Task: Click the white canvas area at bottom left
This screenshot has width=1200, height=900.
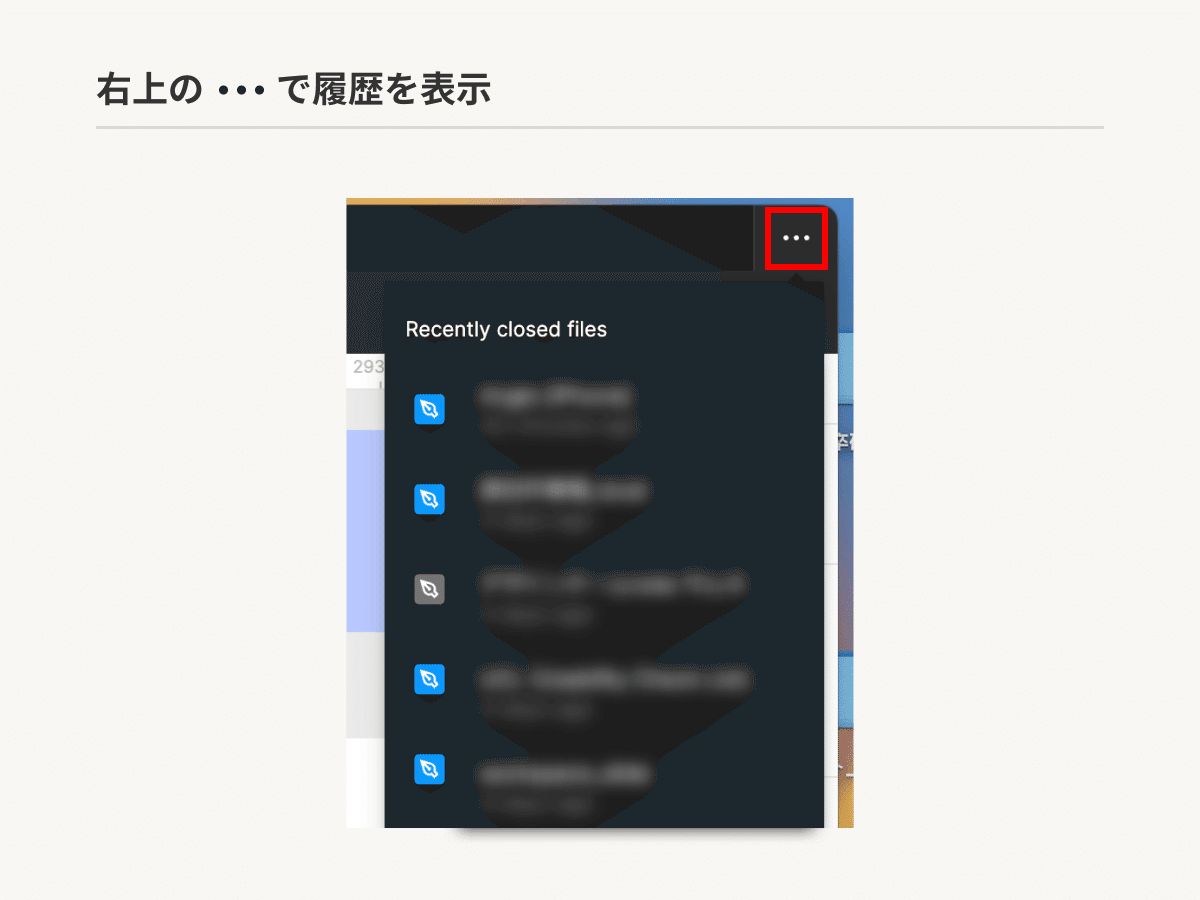Action: click(365, 783)
